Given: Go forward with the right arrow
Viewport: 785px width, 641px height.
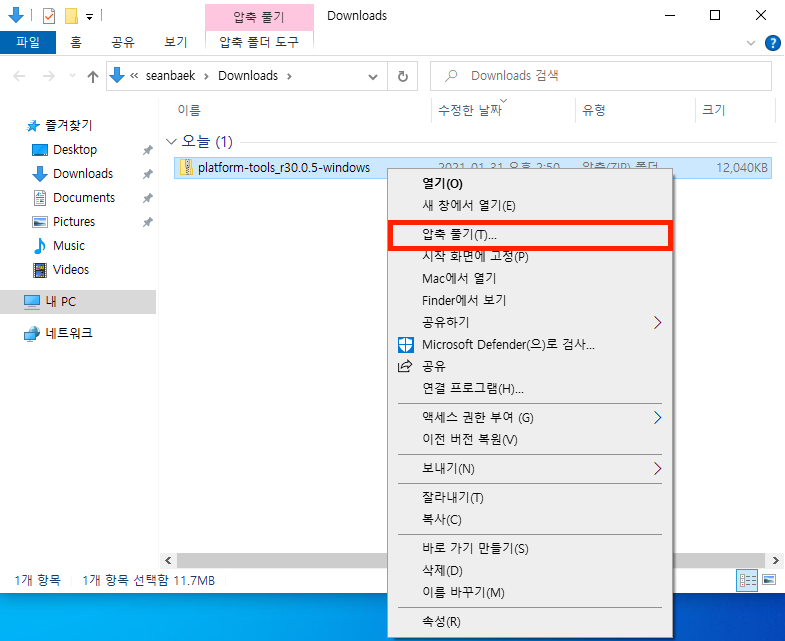Looking at the screenshot, I should click(x=49, y=76).
